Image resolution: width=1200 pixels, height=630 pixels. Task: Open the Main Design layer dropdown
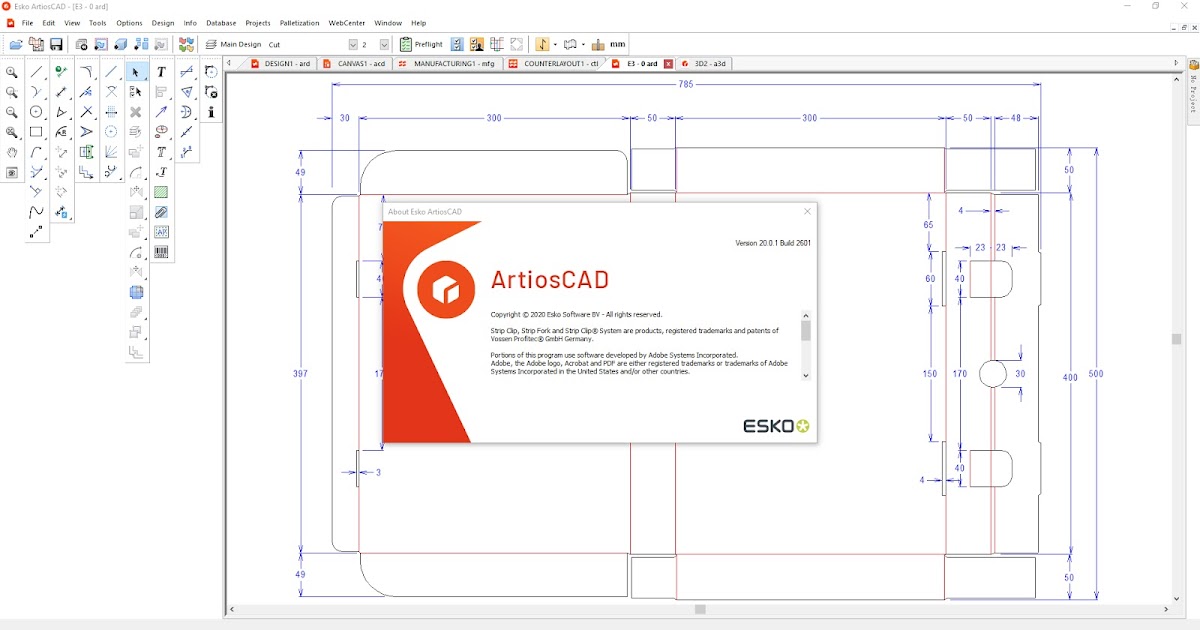coord(352,44)
